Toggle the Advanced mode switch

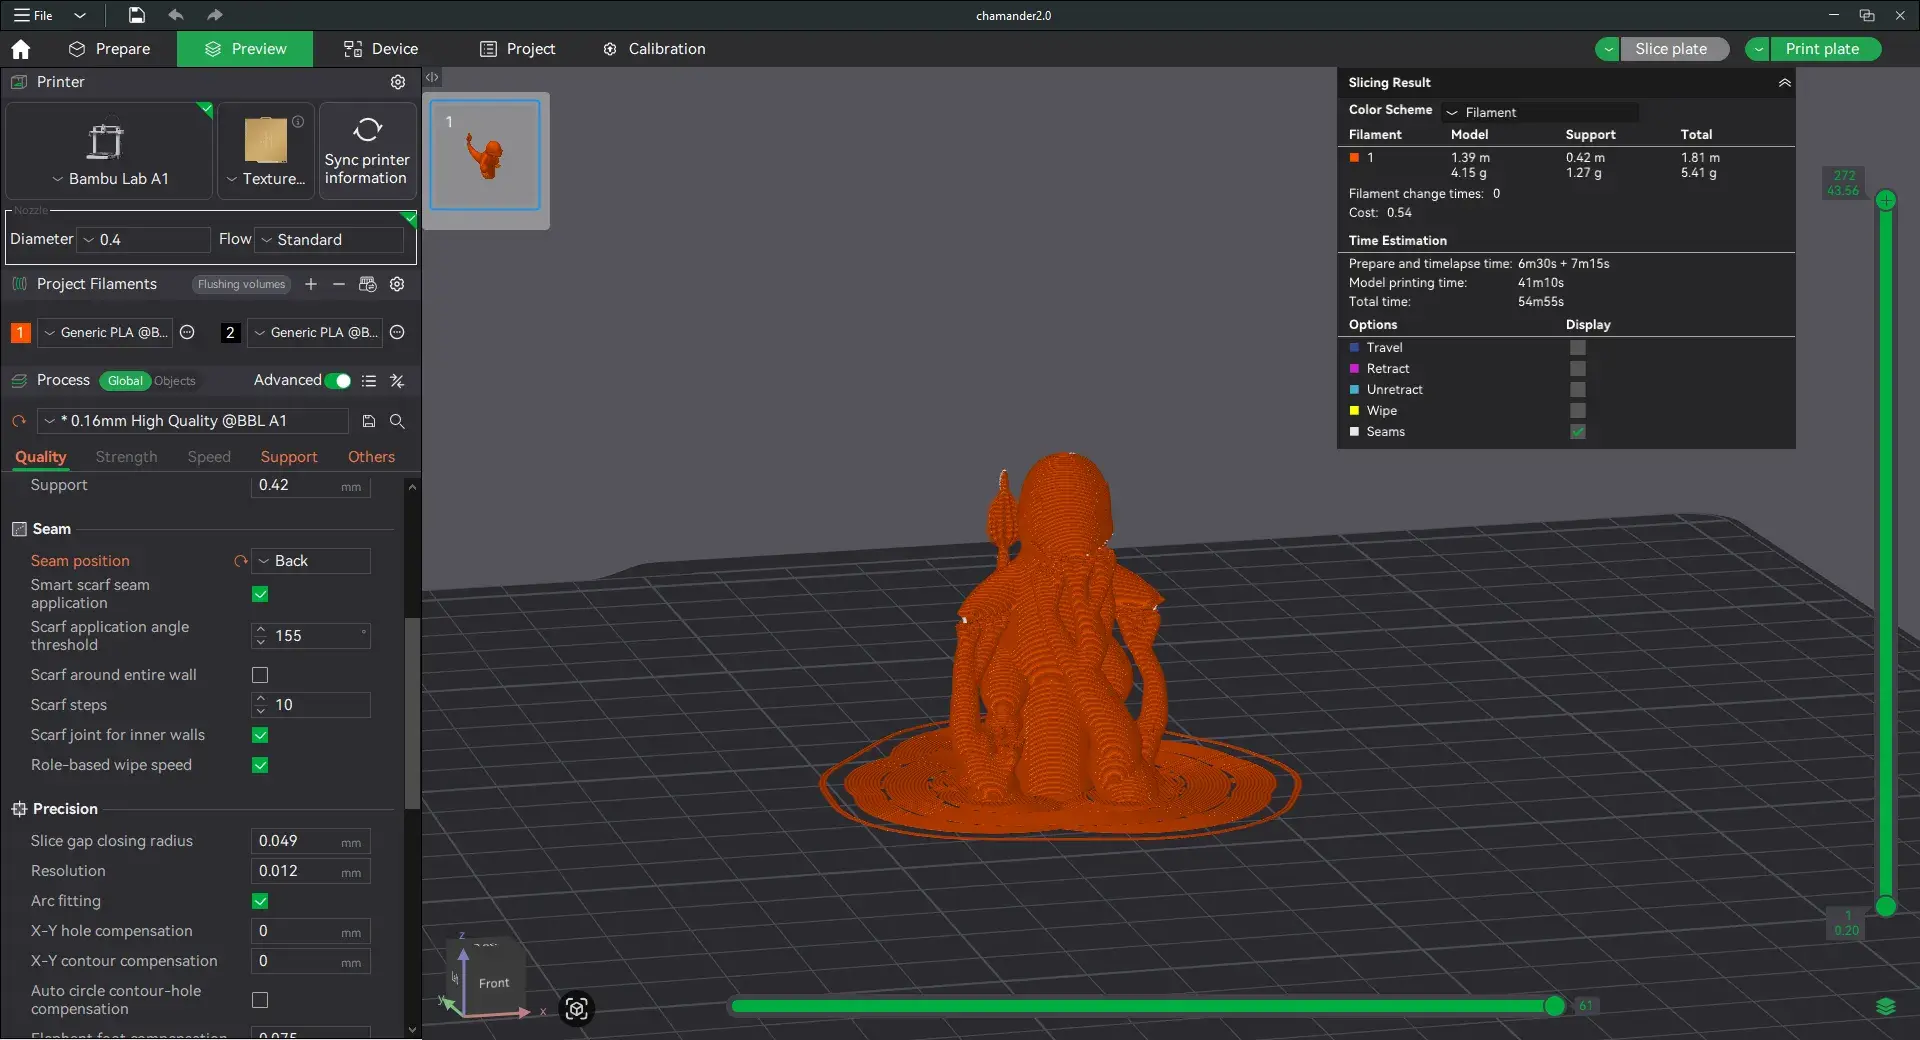point(338,381)
